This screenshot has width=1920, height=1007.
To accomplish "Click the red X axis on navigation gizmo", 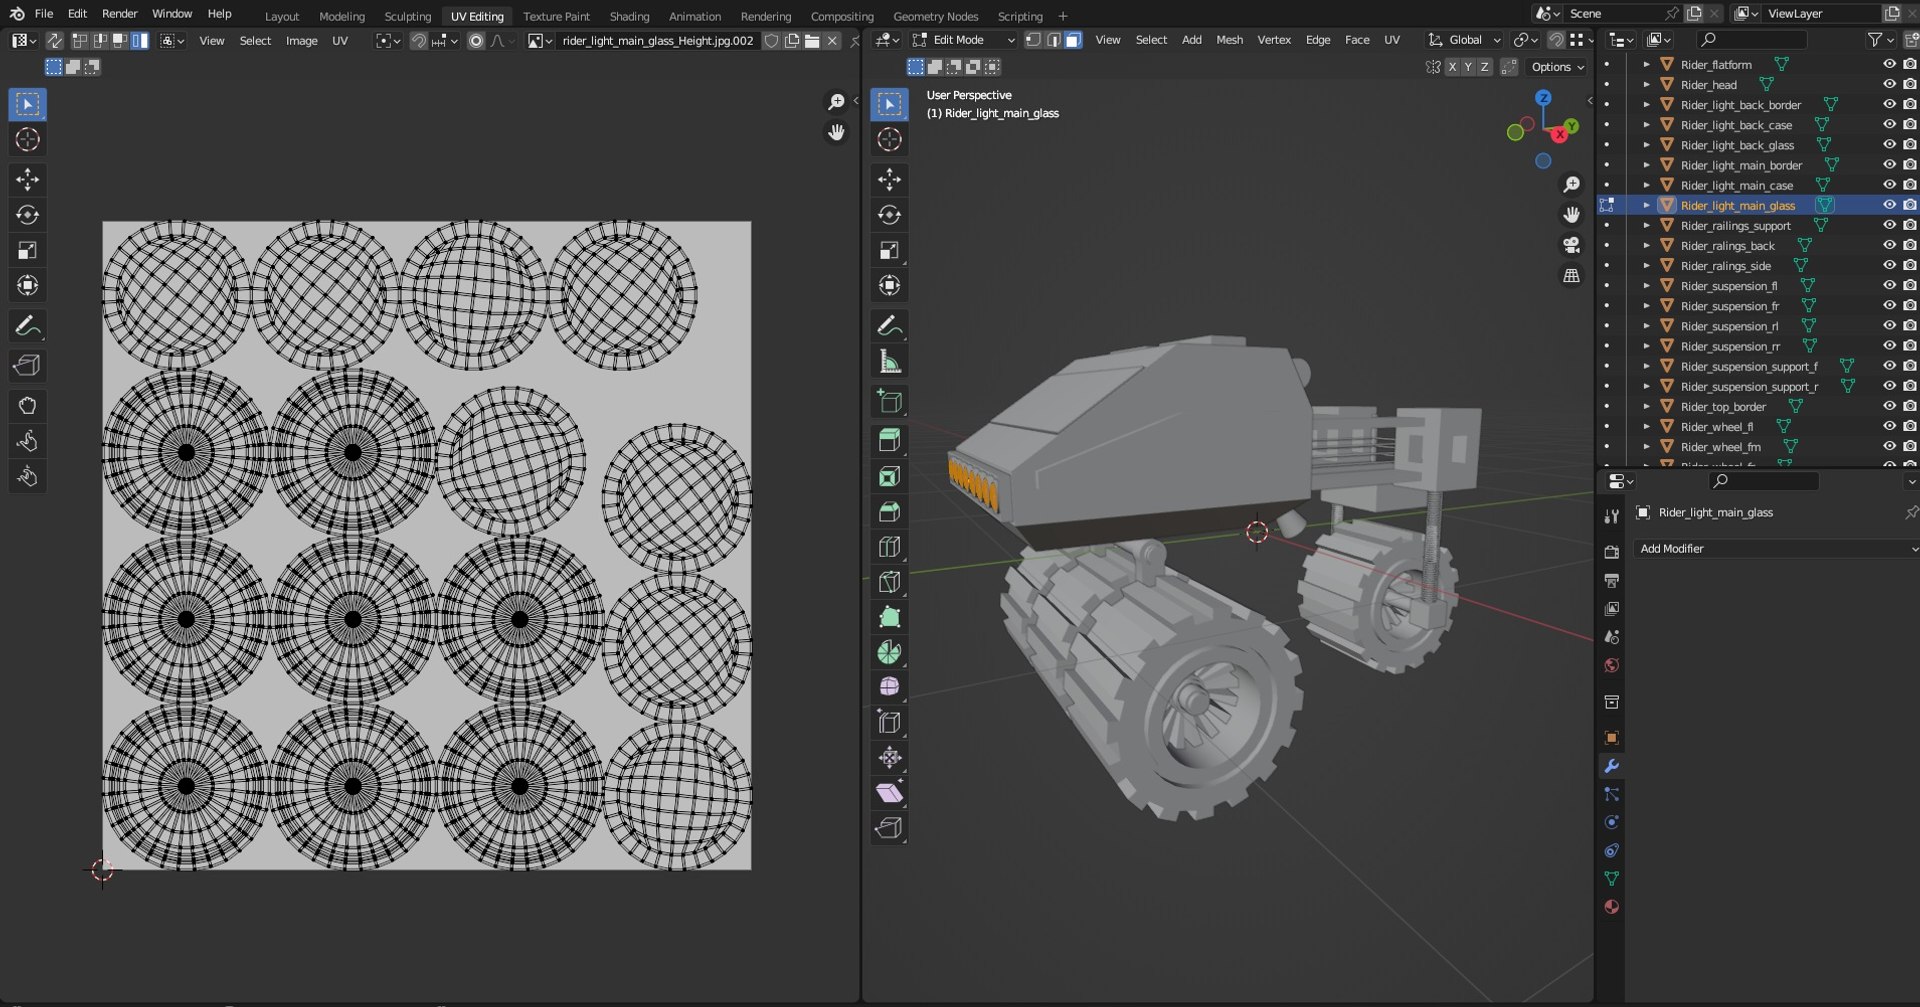I will coord(1559,134).
